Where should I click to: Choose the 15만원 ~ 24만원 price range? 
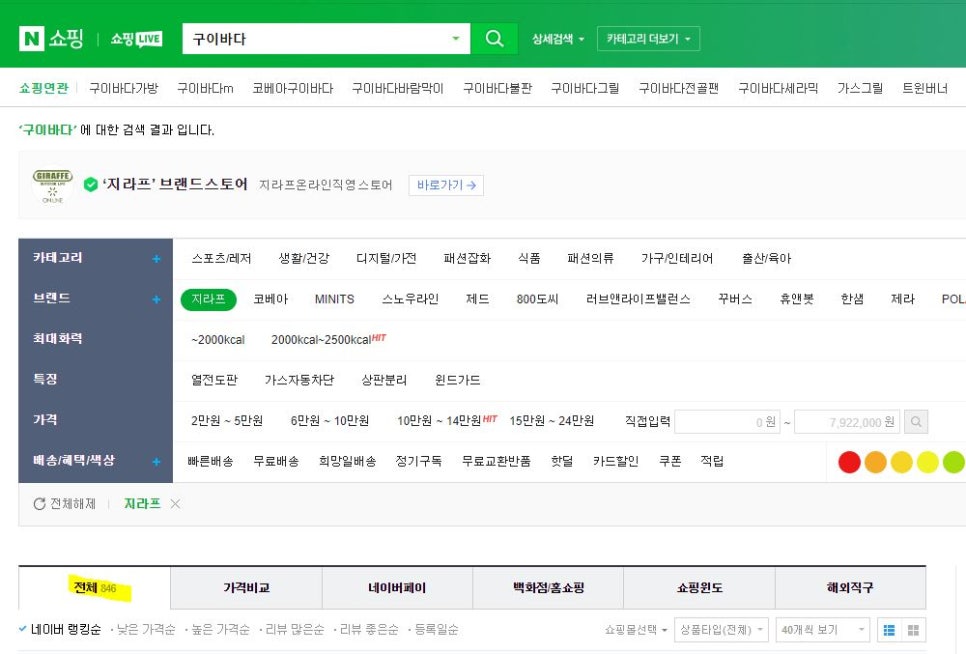click(x=552, y=421)
